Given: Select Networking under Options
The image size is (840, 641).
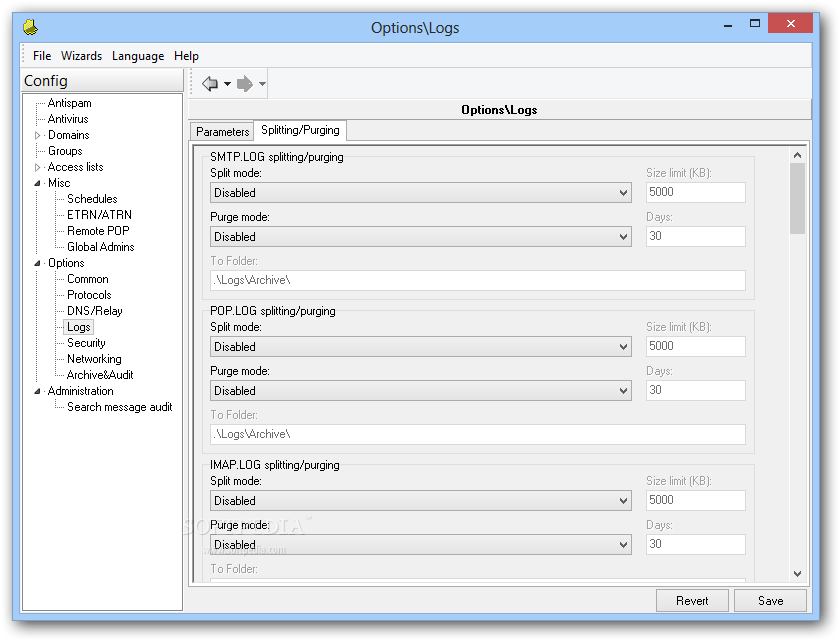Looking at the screenshot, I should [94, 359].
